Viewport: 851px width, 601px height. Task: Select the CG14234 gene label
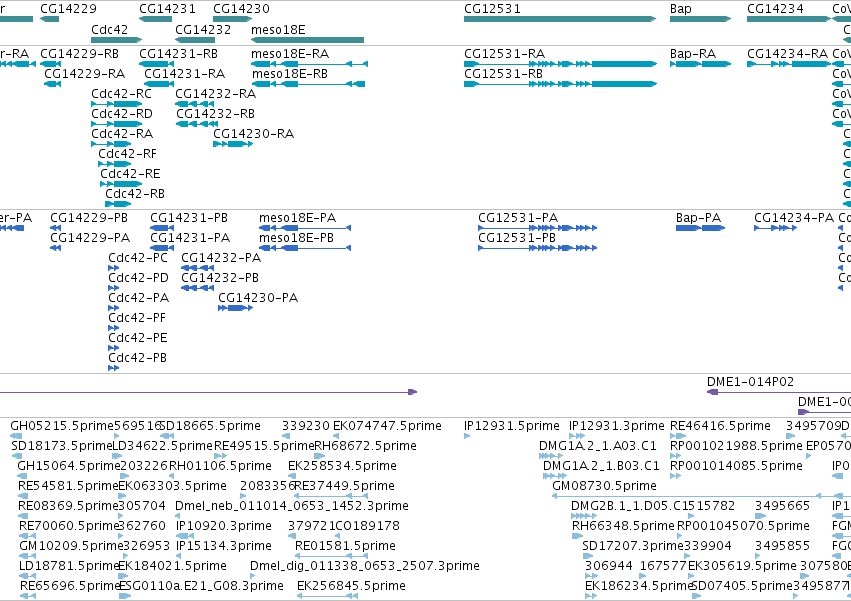click(x=775, y=9)
